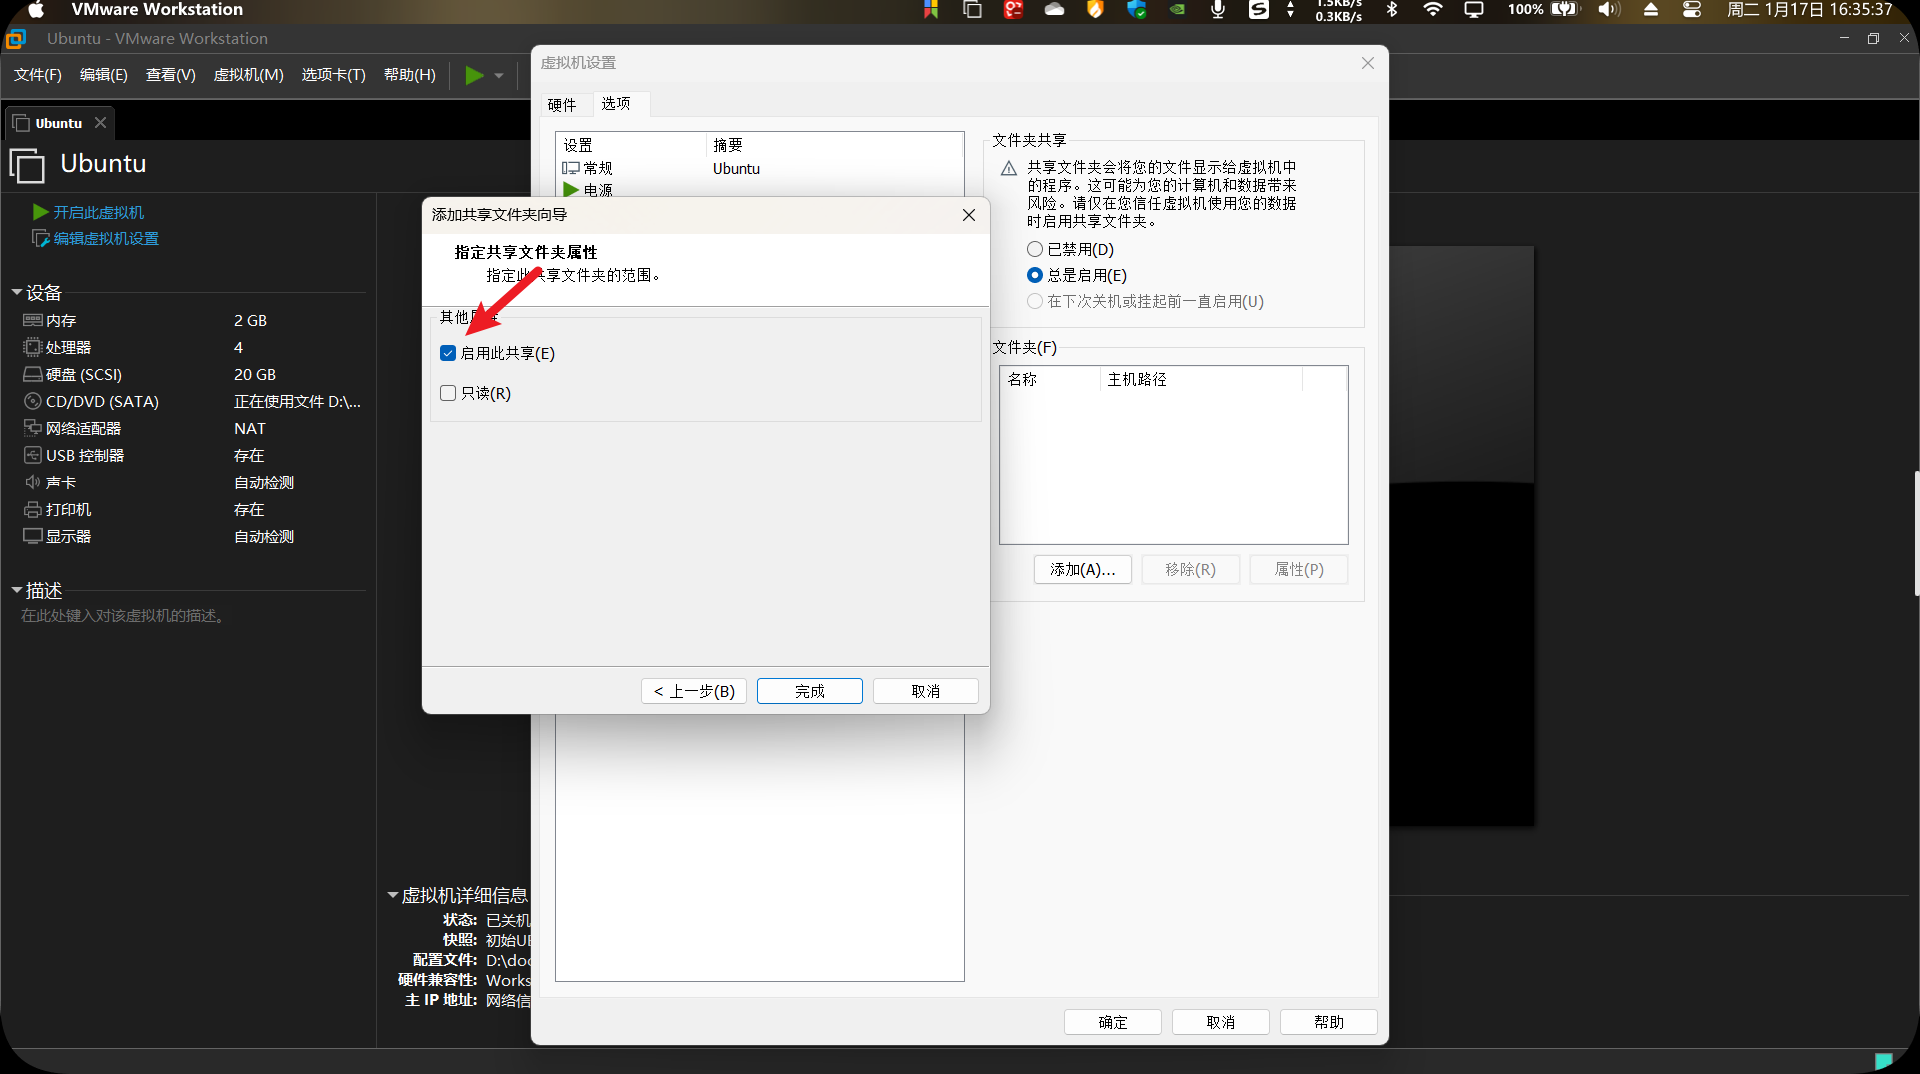Image resolution: width=1920 pixels, height=1074 pixels.
Task: Confirm VM settings with 确定 button
Action: [x=1113, y=1022]
